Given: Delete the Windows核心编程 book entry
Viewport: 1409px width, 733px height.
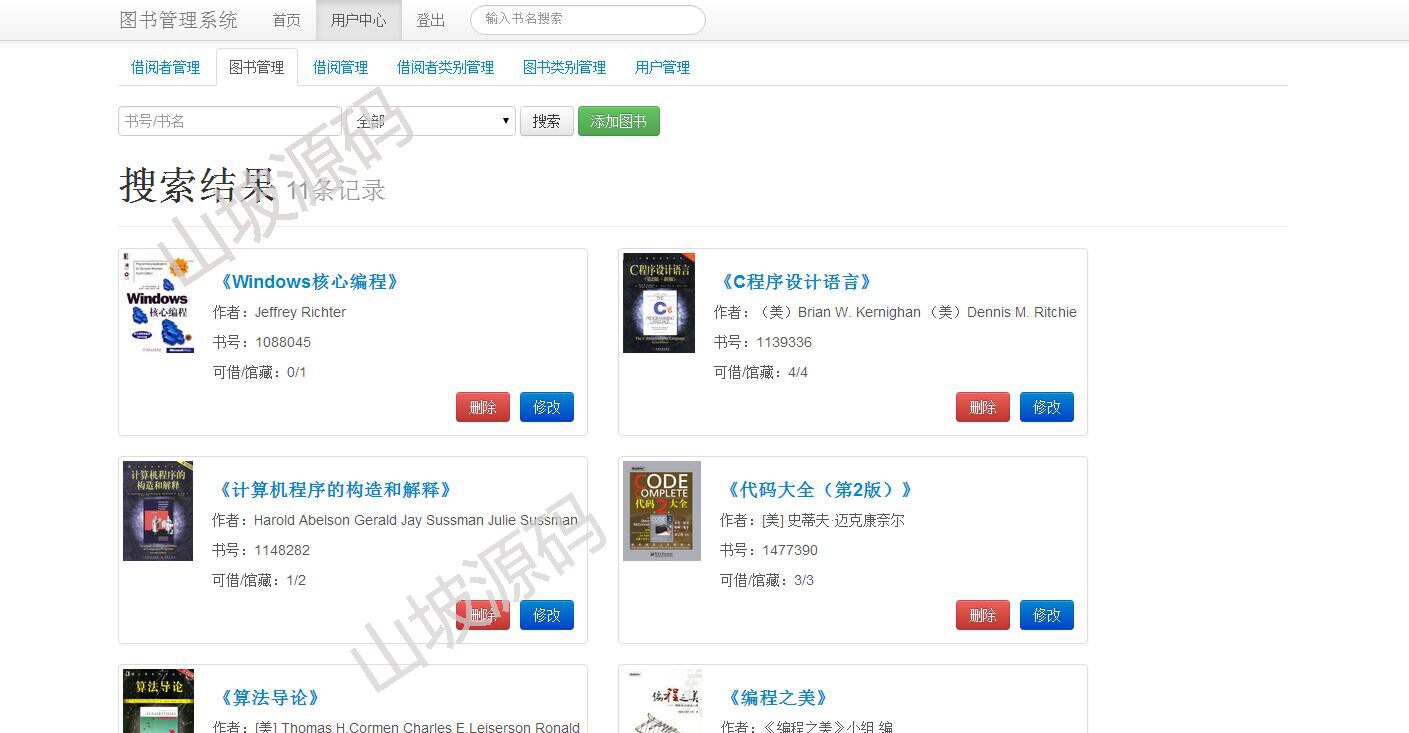Looking at the screenshot, I should coord(483,407).
